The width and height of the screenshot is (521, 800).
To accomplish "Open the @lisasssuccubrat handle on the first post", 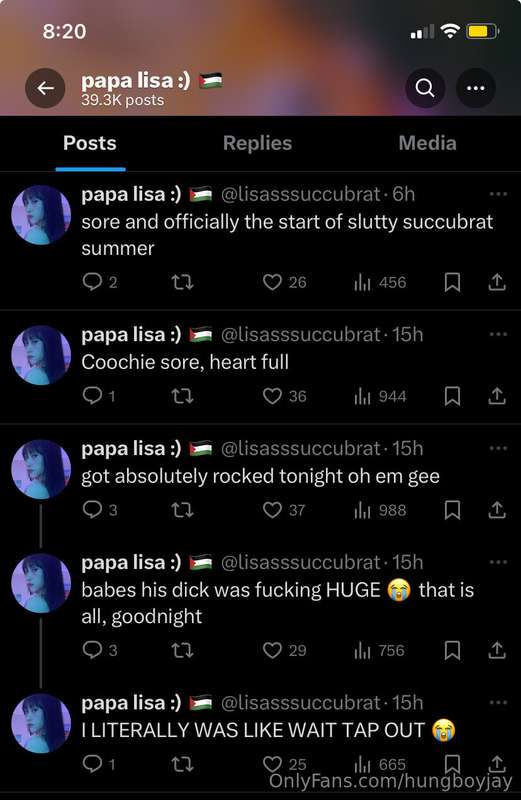I will point(301,194).
